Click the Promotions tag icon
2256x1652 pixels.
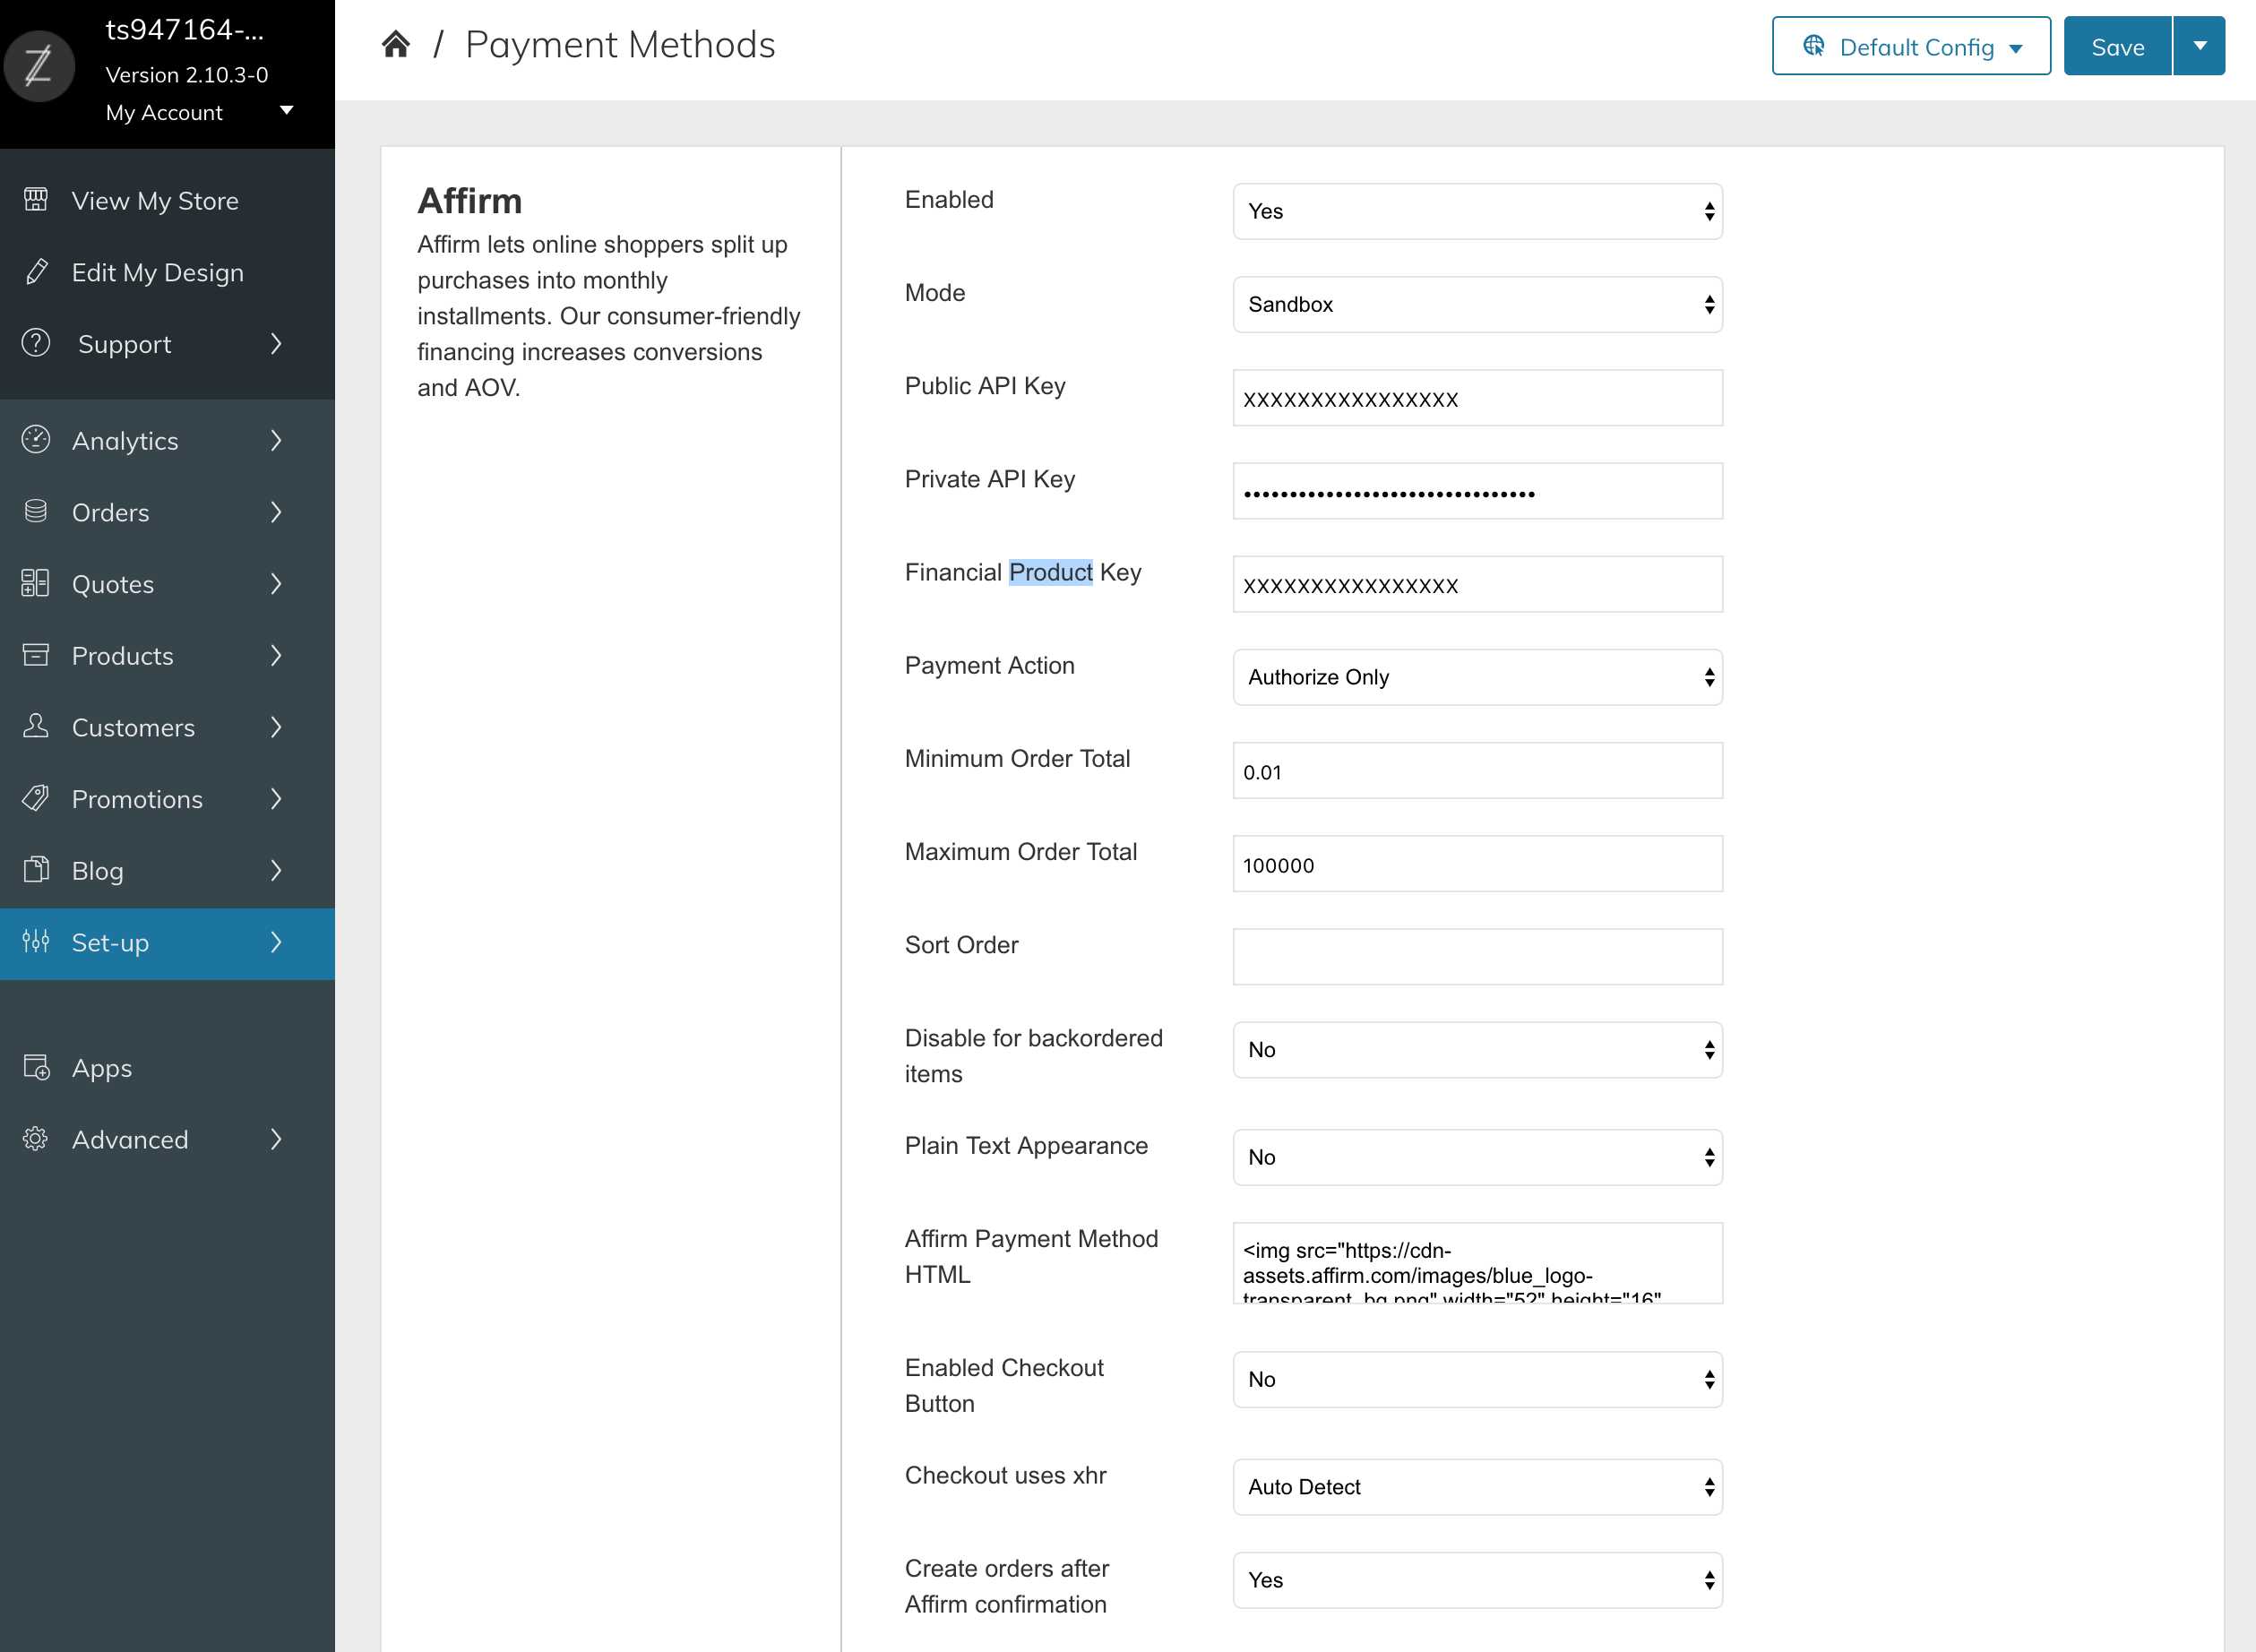(36, 799)
